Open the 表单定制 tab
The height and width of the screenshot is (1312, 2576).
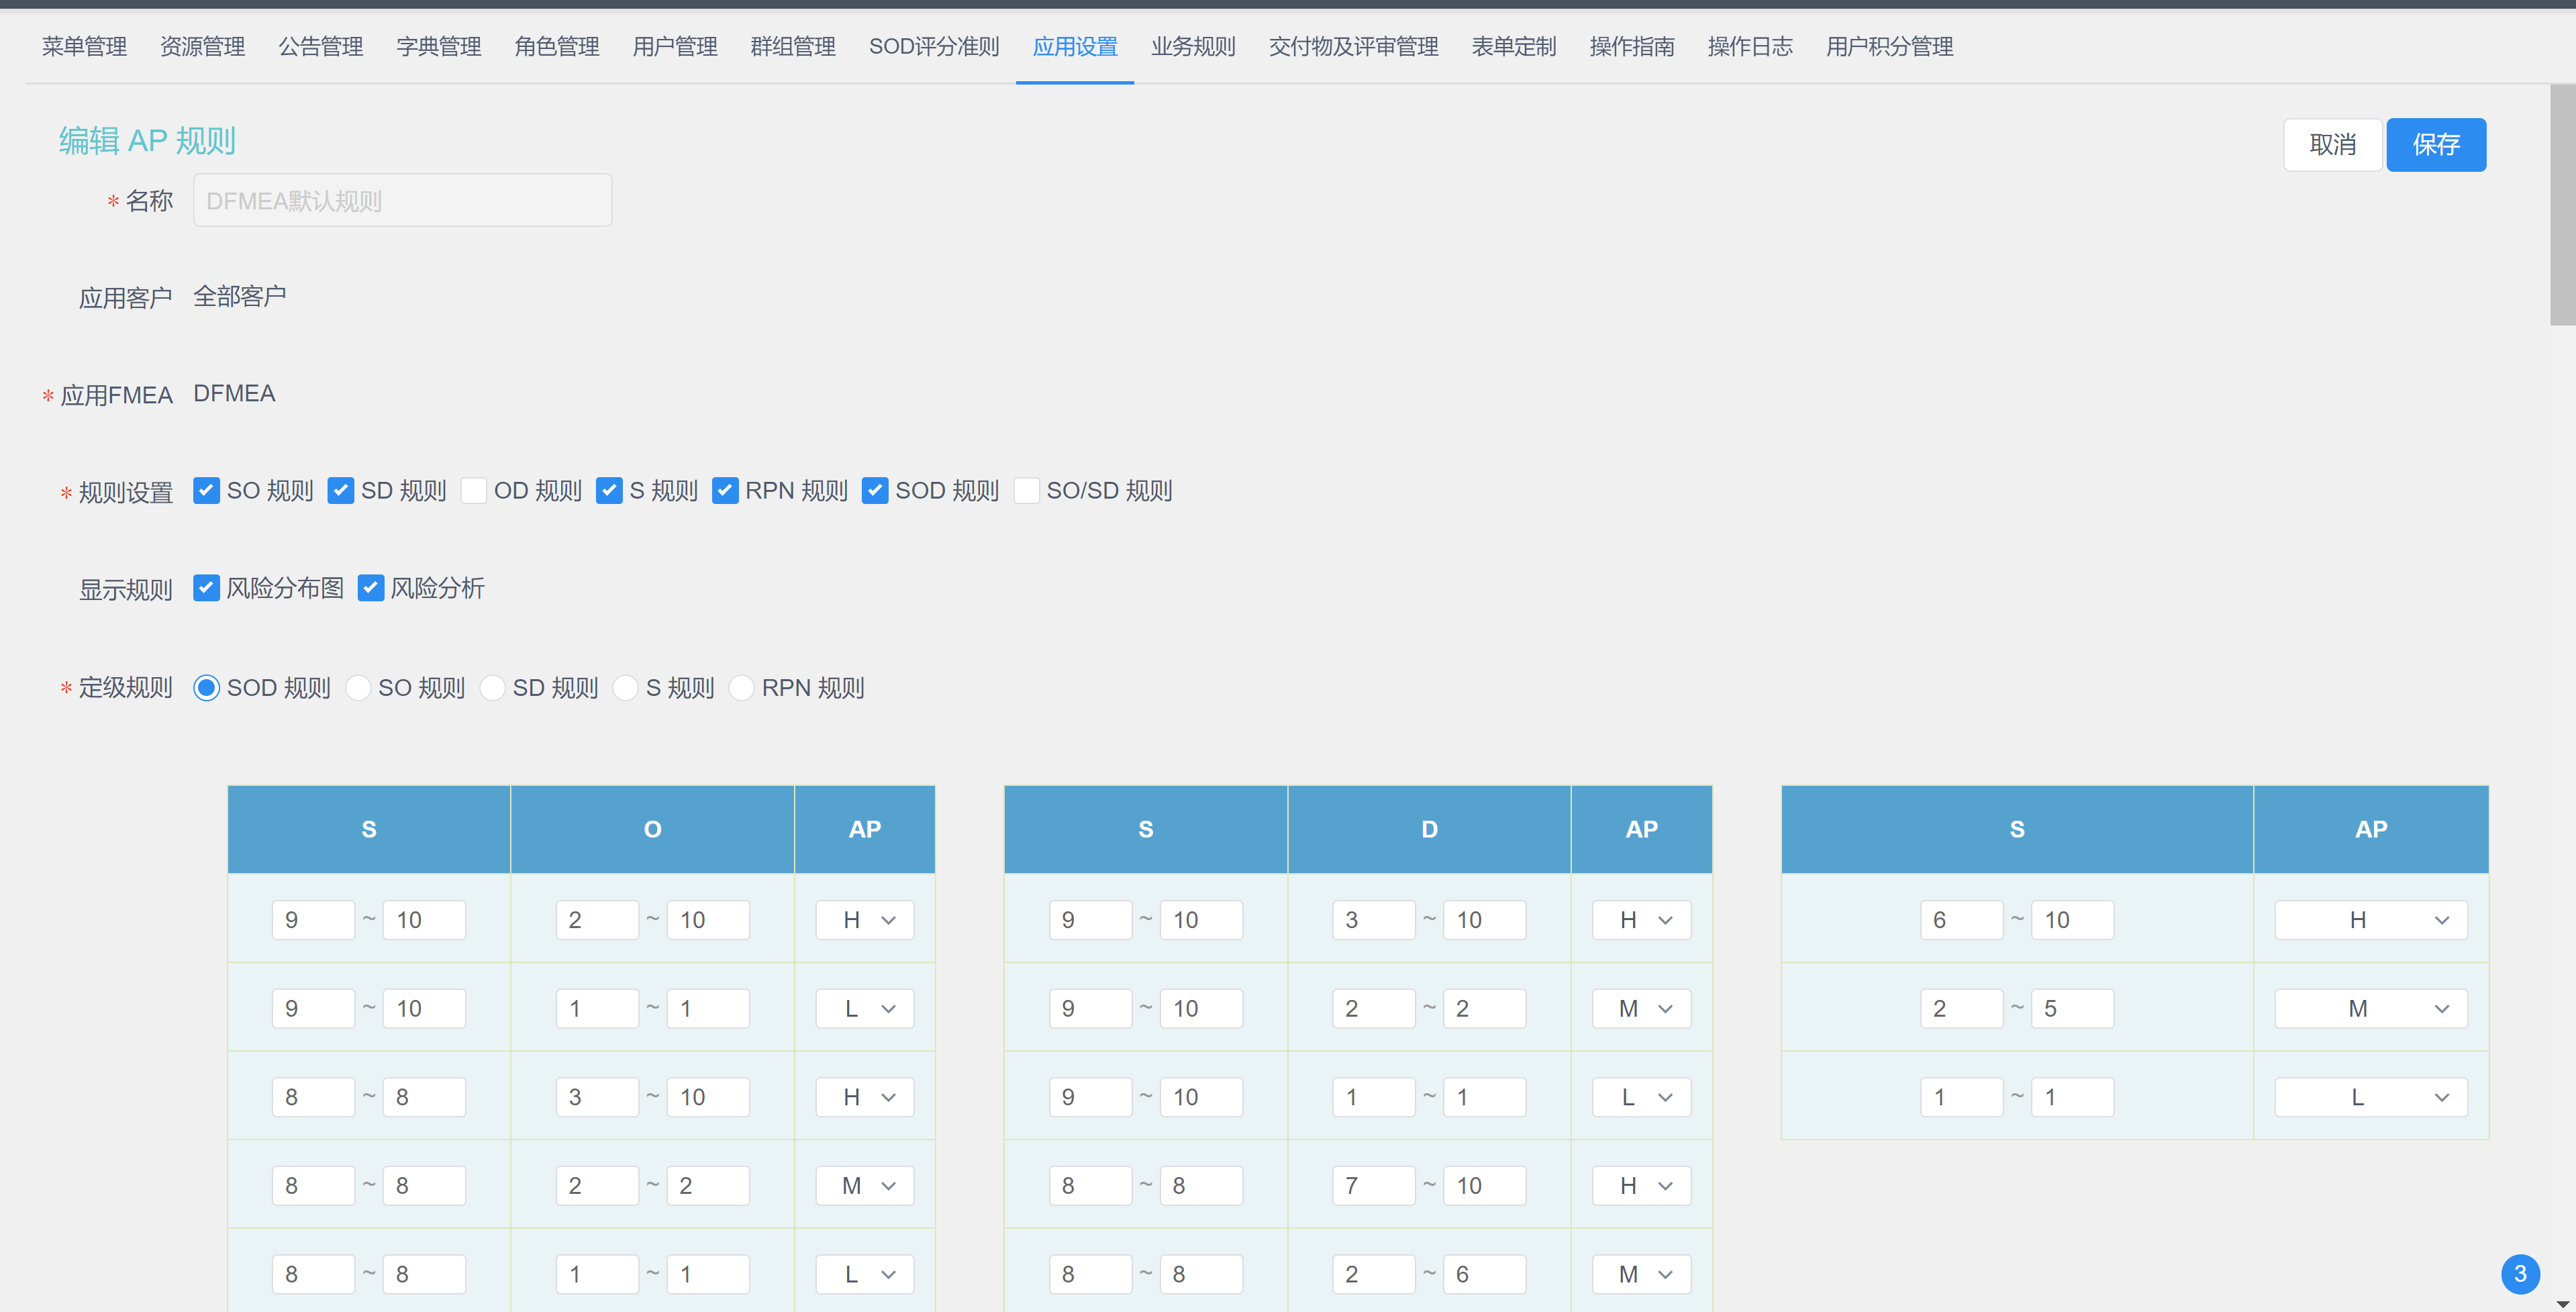pyautogui.click(x=1513, y=46)
